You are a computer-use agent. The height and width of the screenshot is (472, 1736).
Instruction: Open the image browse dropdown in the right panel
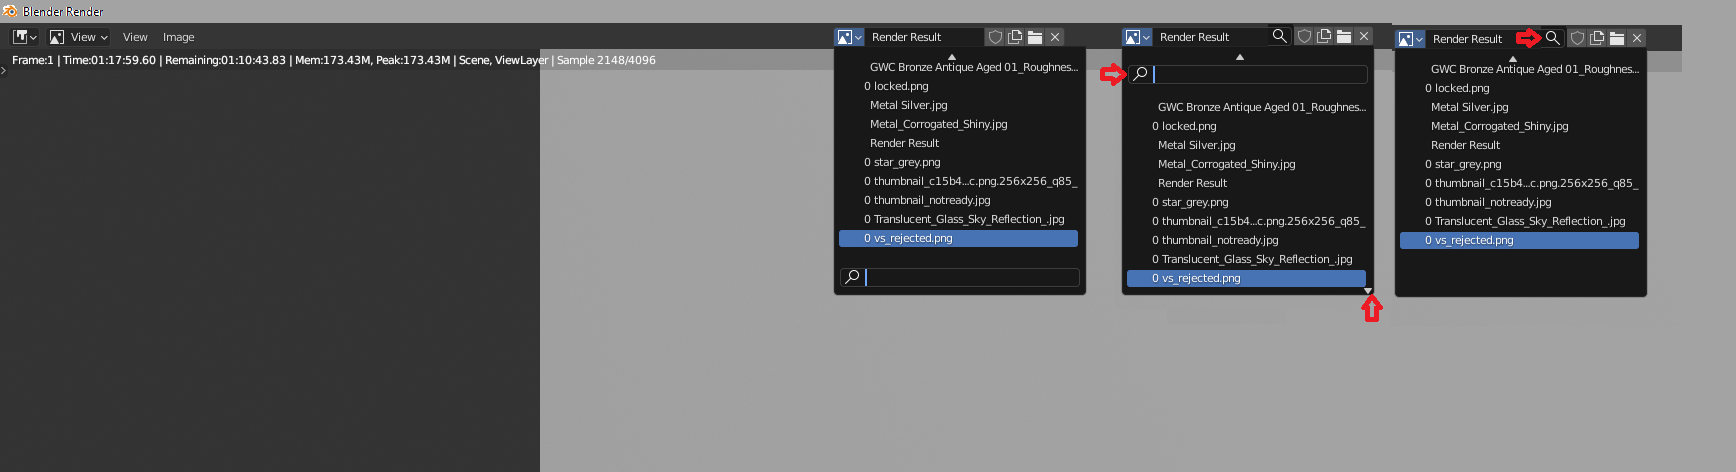click(1410, 39)
